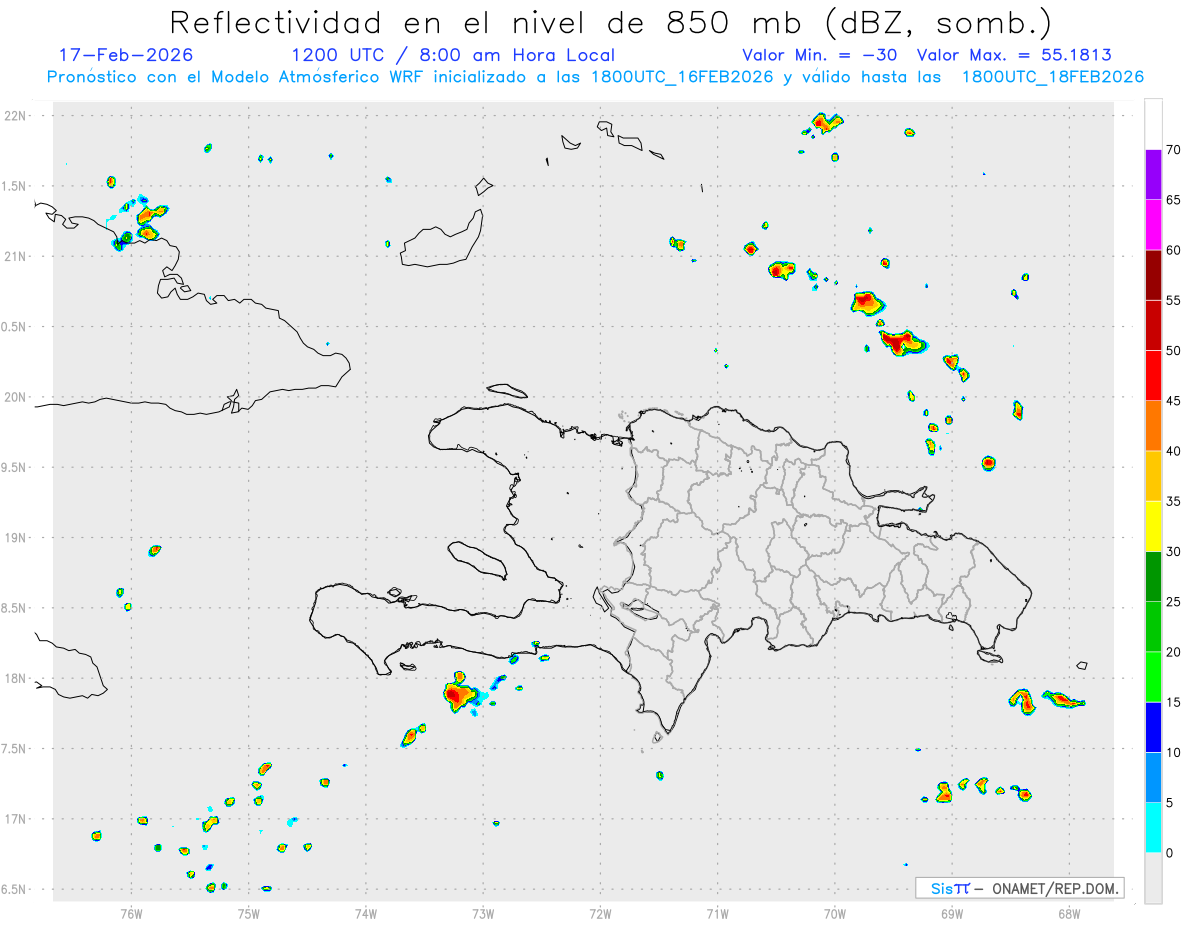Click the longitude axis label '75W'
Image resolution: width=1200 pixels, height=927 pixels.
click(249, 912)
